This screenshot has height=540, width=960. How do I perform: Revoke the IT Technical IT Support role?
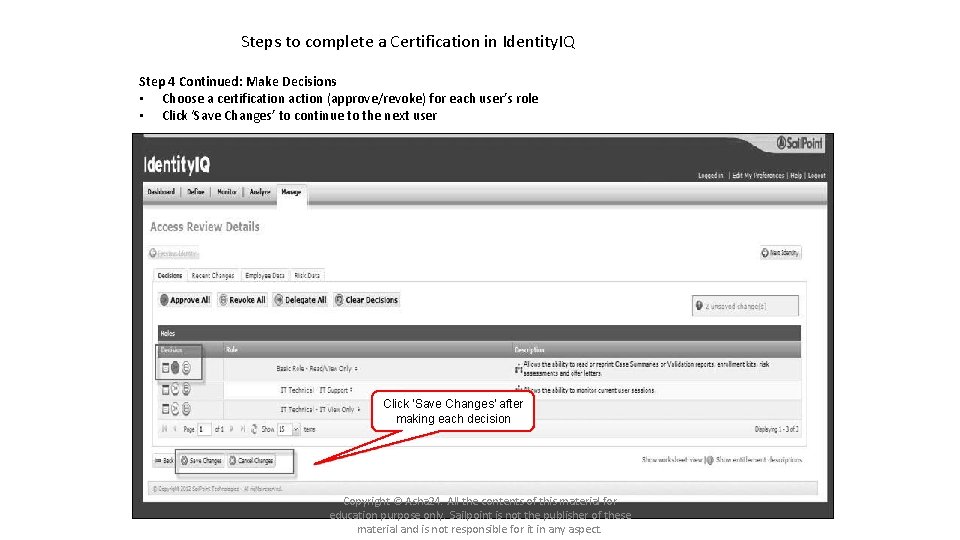[x=186, y=389]
